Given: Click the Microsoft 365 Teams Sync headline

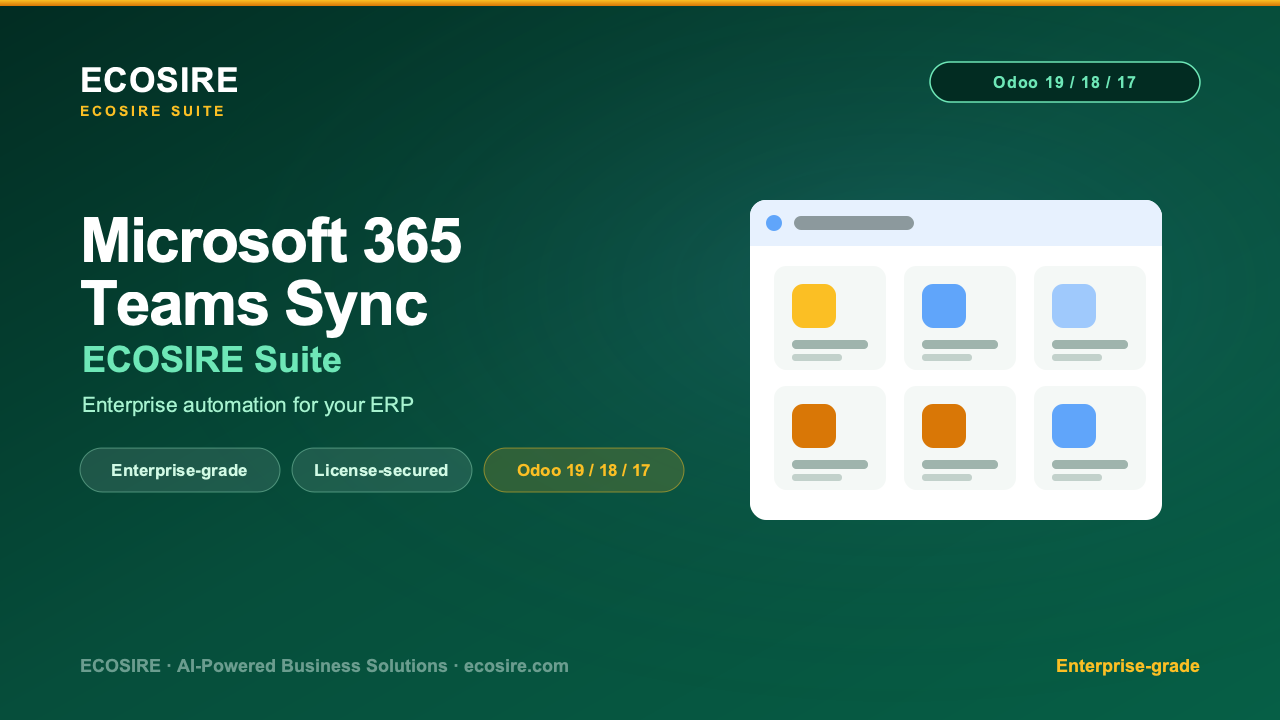Looking at the screenshot, I should pos(271,271).
